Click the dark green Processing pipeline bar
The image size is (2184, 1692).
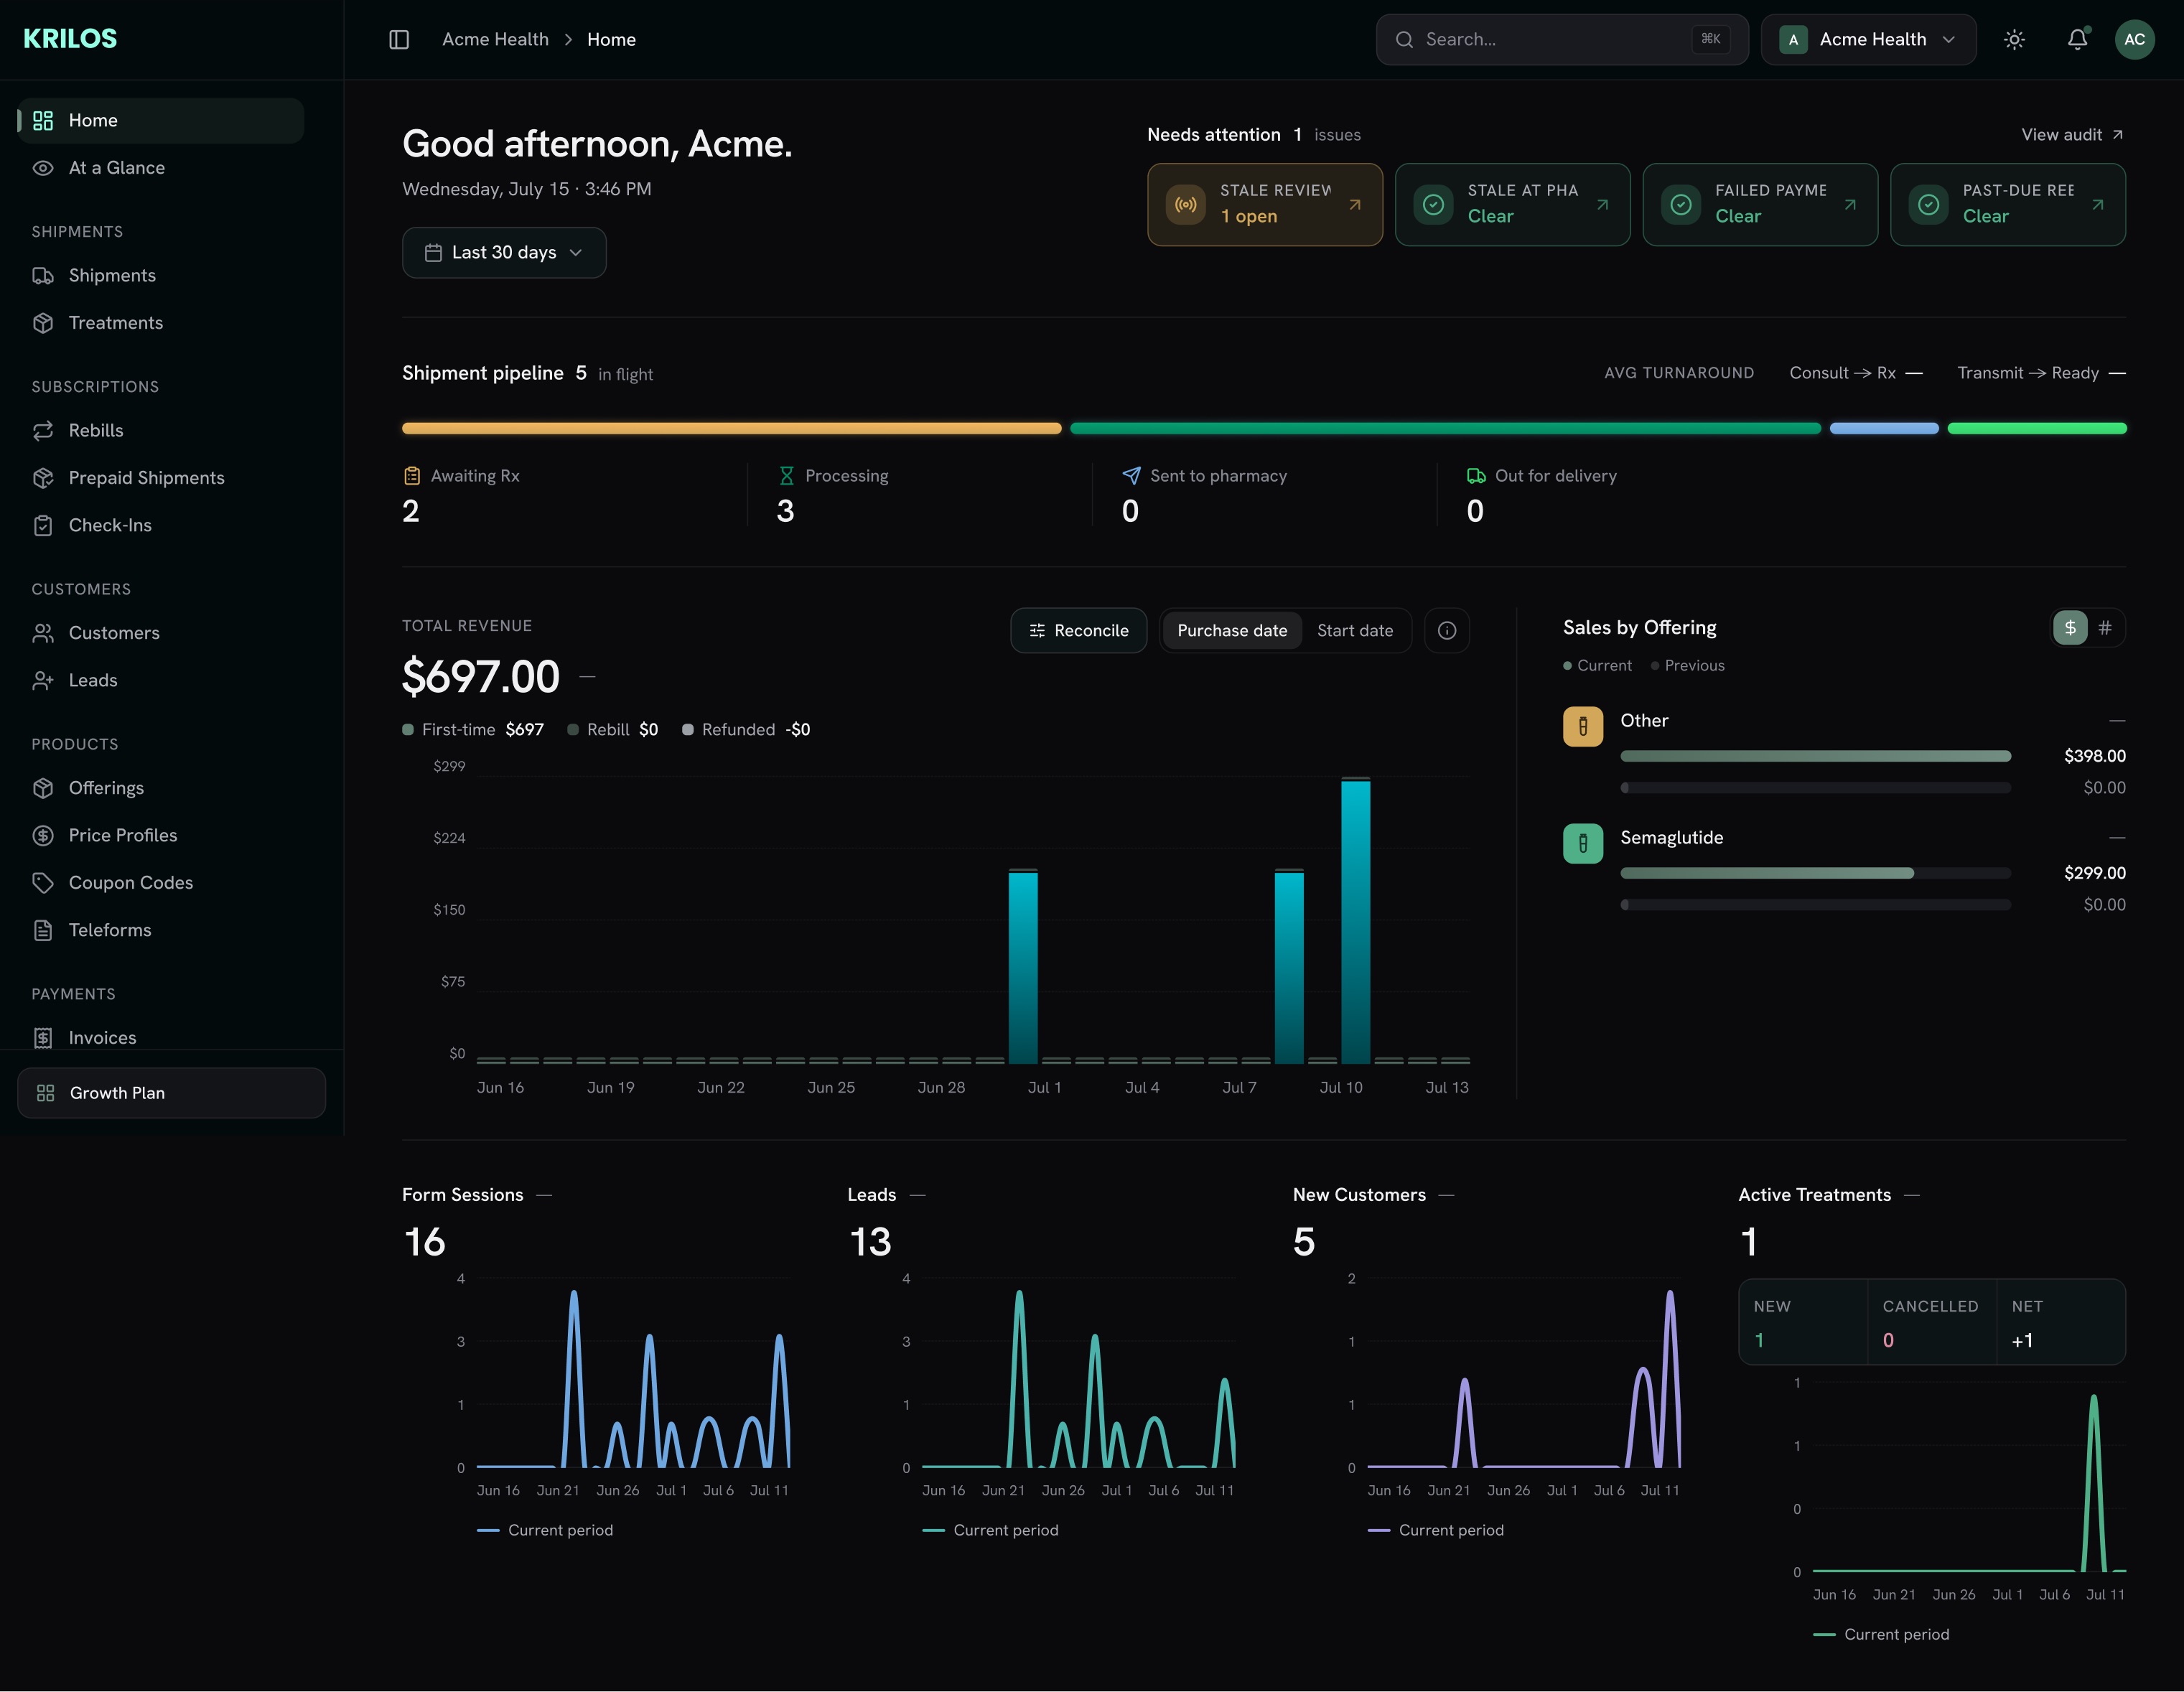point(1445,428)
